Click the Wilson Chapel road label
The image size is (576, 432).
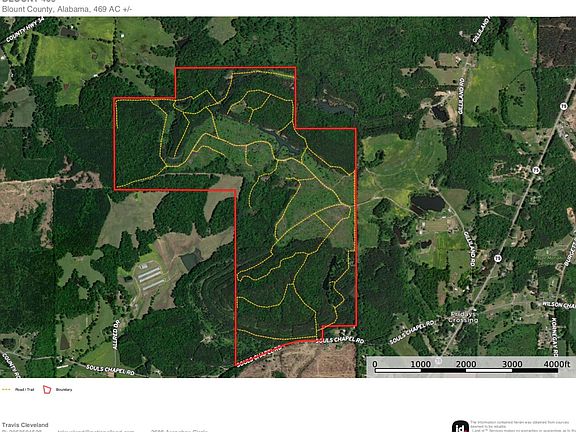[559, 305]
